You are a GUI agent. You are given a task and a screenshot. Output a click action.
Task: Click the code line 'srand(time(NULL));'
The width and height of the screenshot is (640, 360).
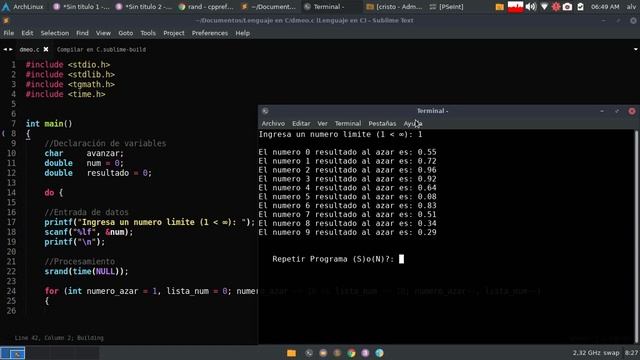tap(86, 271)
